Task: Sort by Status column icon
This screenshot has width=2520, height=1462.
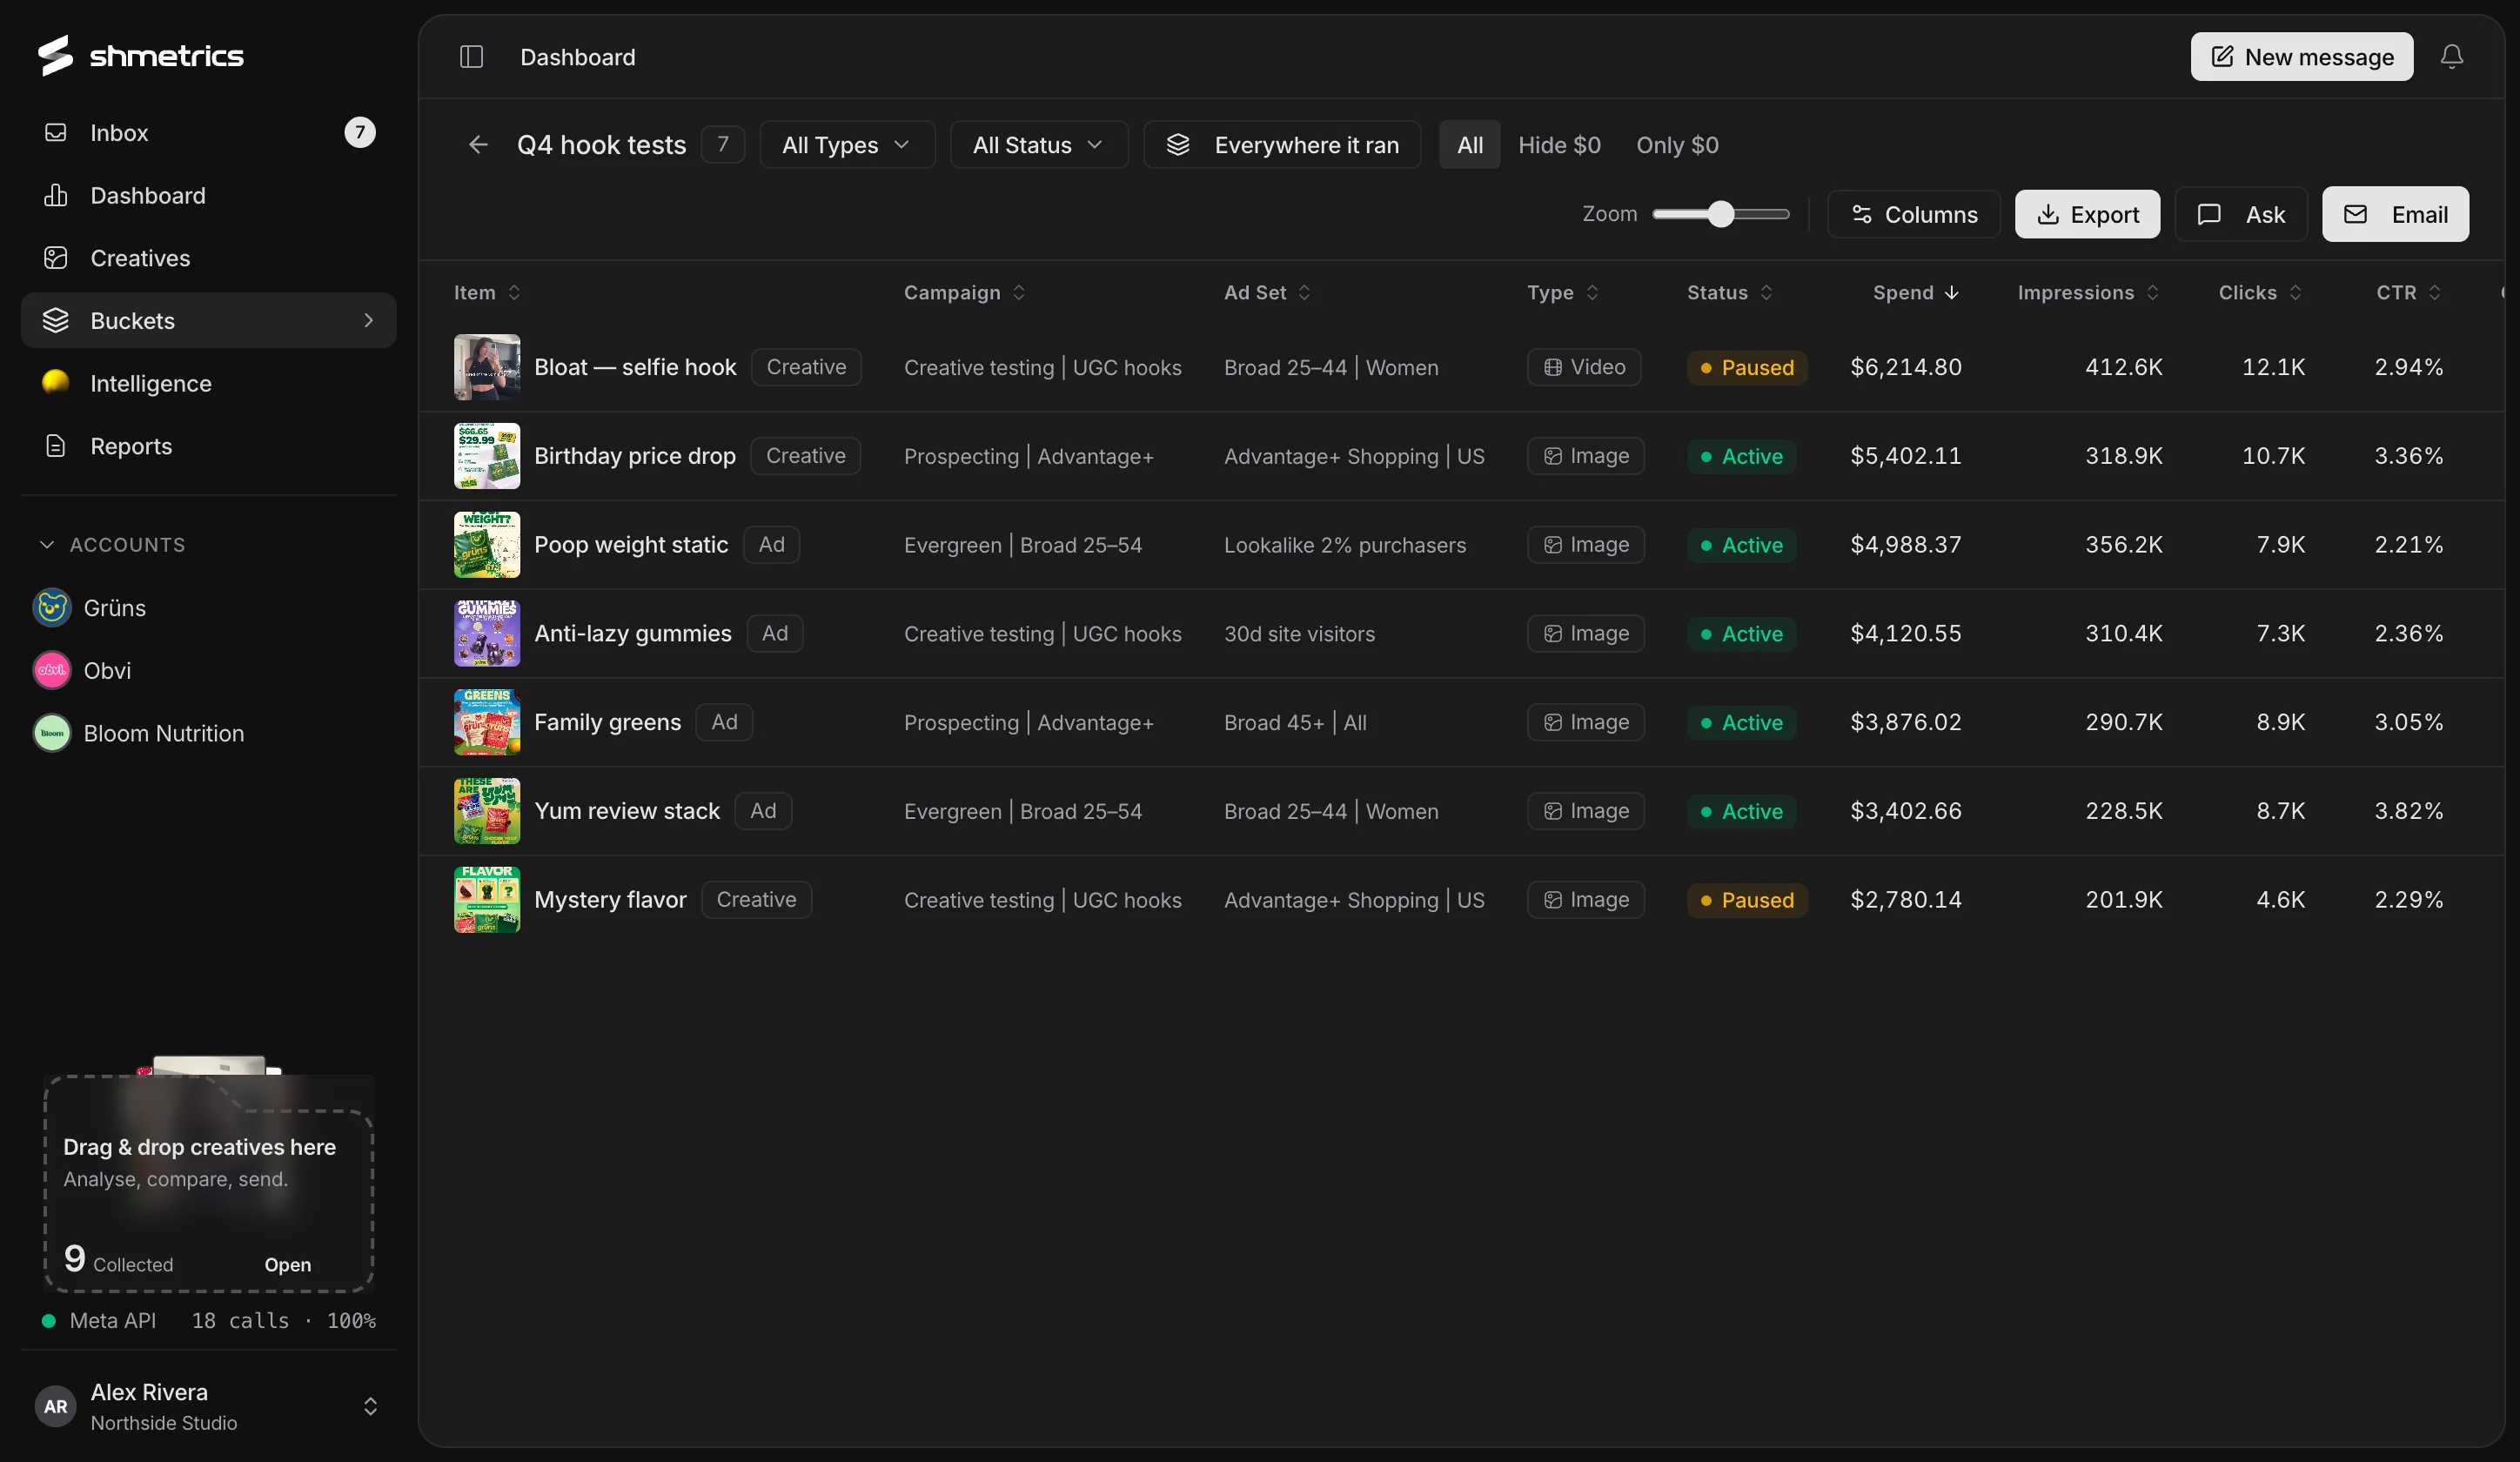Action: [x=1766, y=293]
